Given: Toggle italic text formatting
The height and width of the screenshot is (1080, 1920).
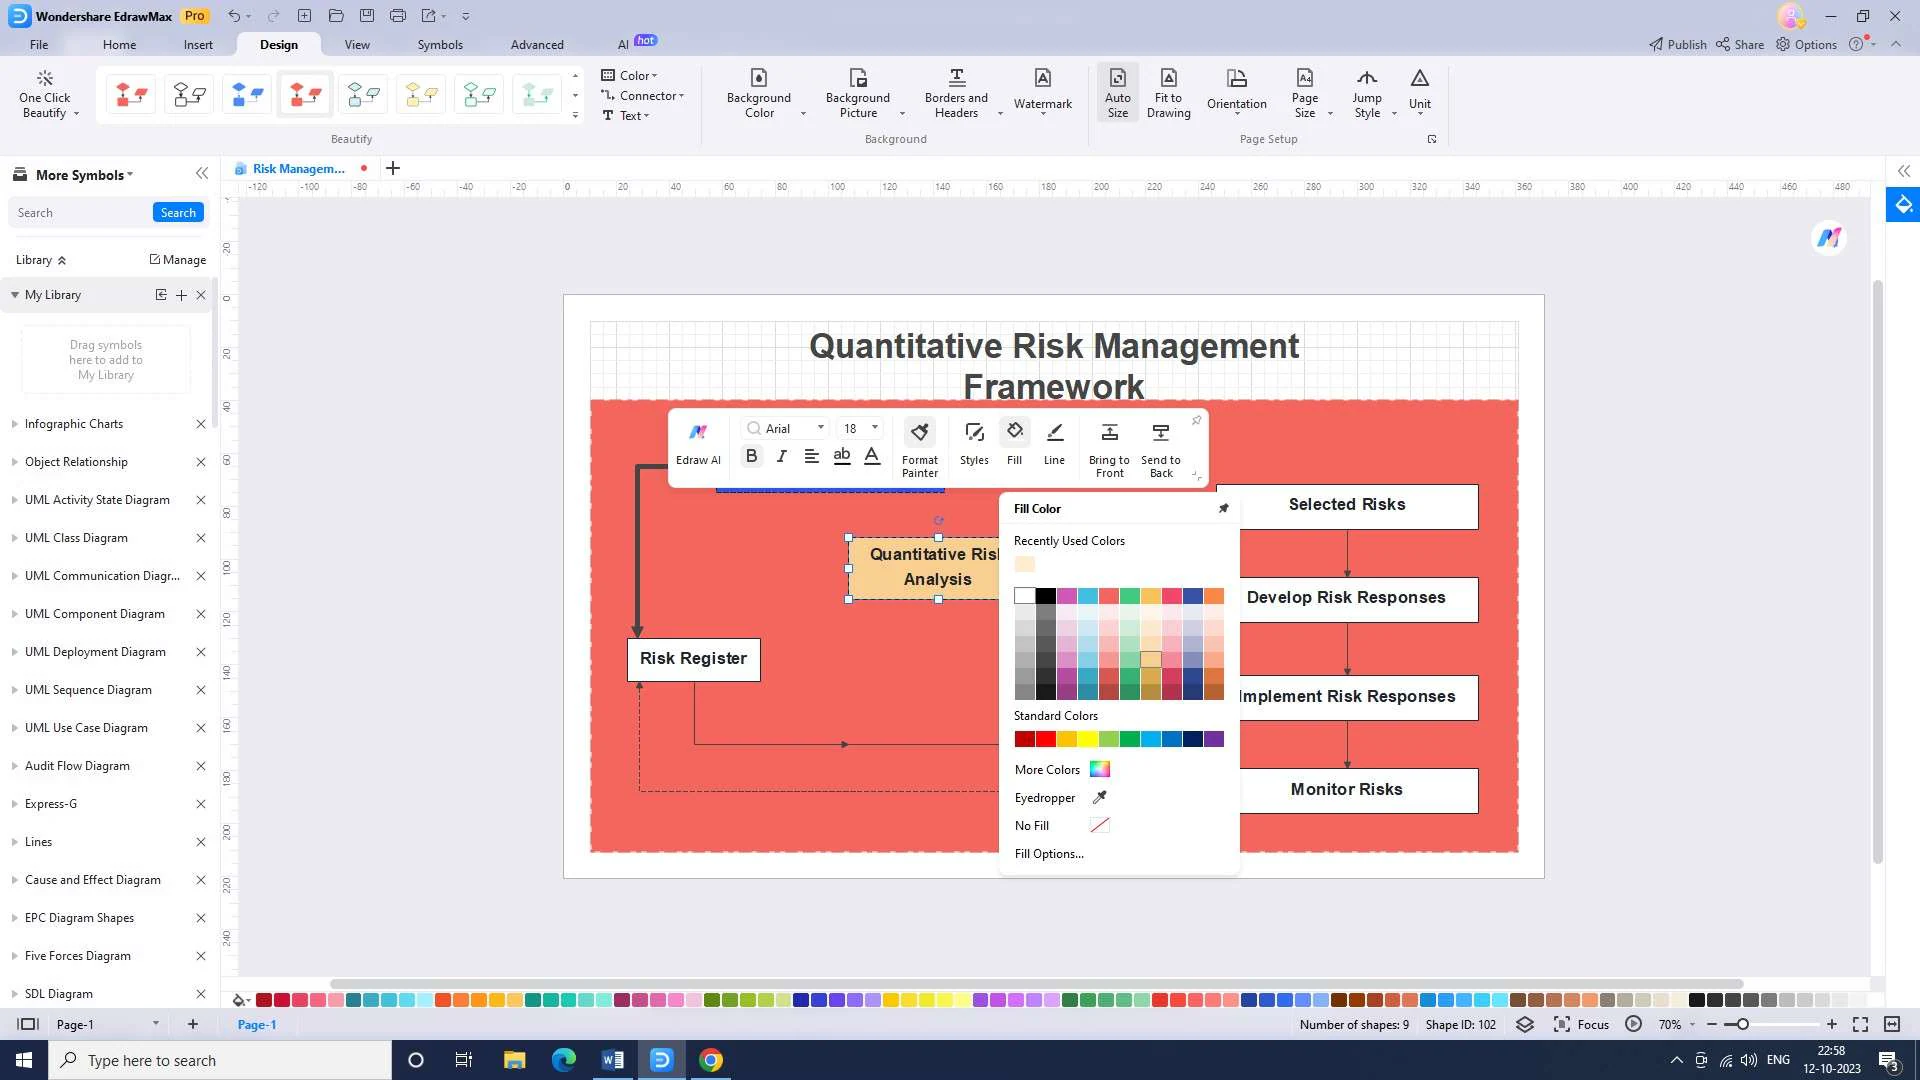Looking at the screenshot, I should 781,456.
